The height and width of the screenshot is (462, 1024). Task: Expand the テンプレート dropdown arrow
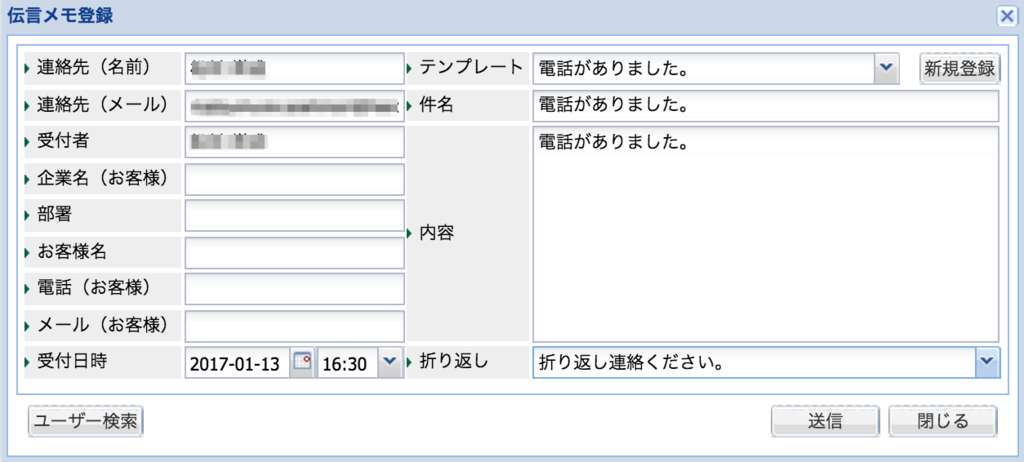(886, 68)
